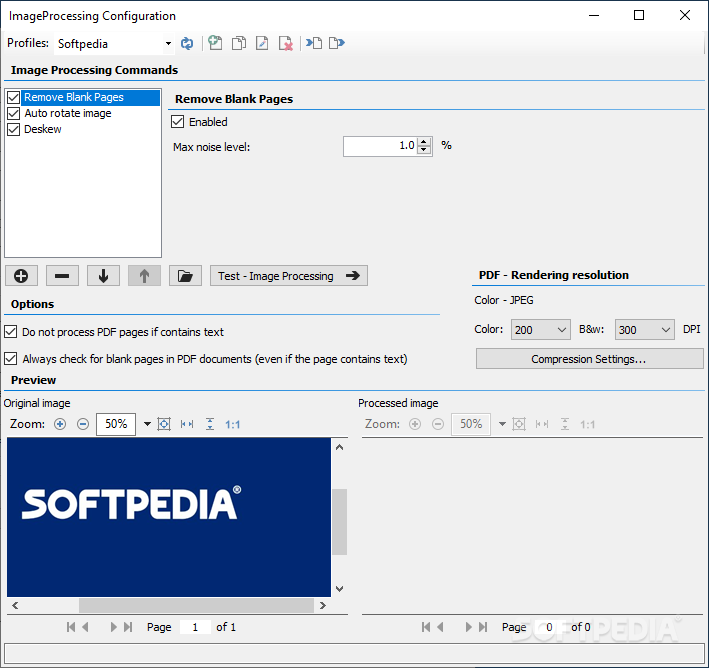Toggle the Deskew command checkbox

(x=14, y=129)
